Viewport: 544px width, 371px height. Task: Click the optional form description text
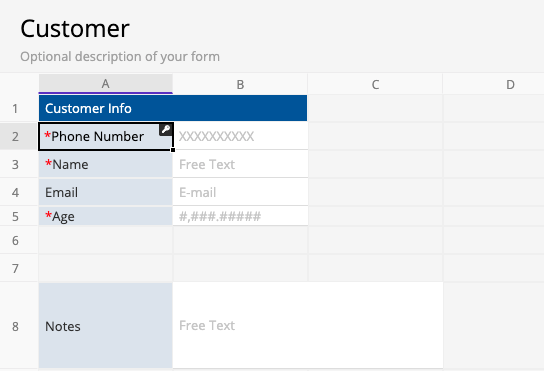pos(120,57)
